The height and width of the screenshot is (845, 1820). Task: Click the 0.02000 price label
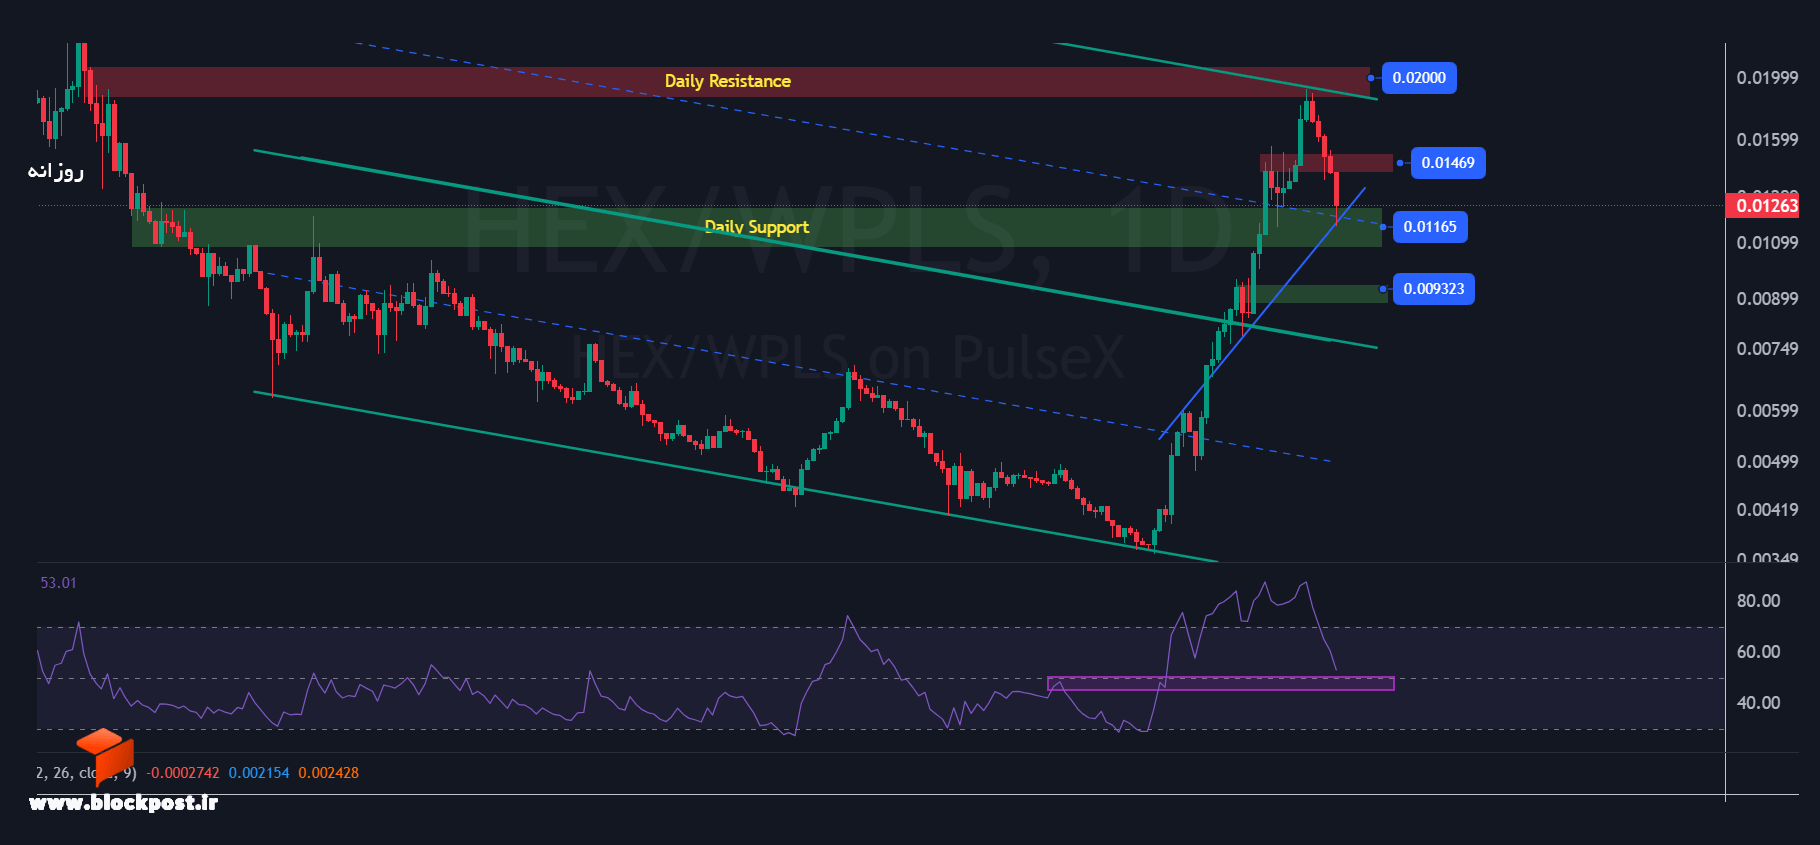tap(1419, 78)
